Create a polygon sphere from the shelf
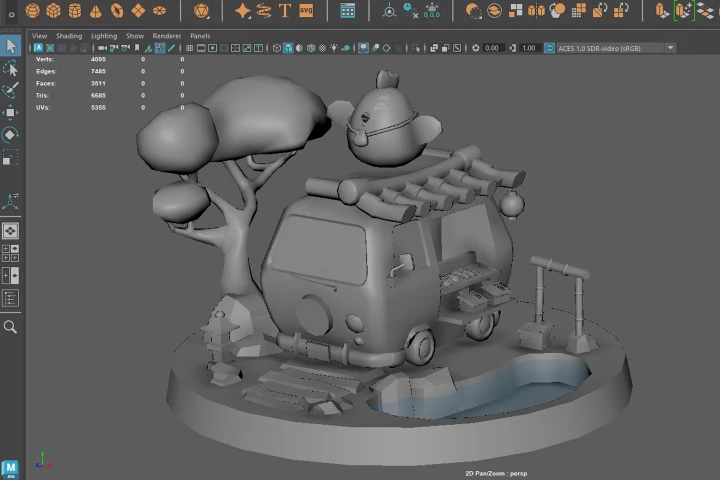 click(33, 11)
